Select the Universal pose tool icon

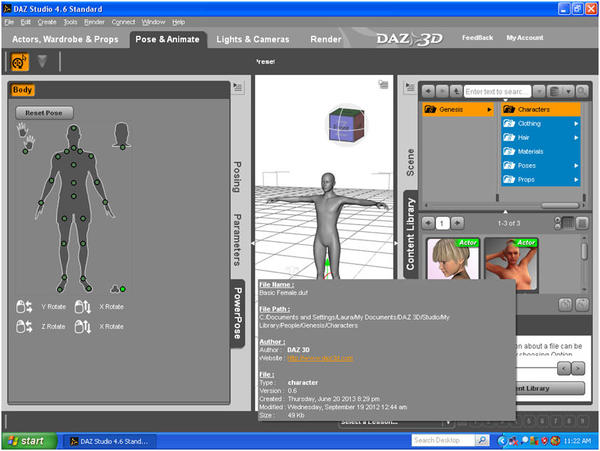[20, 62]
